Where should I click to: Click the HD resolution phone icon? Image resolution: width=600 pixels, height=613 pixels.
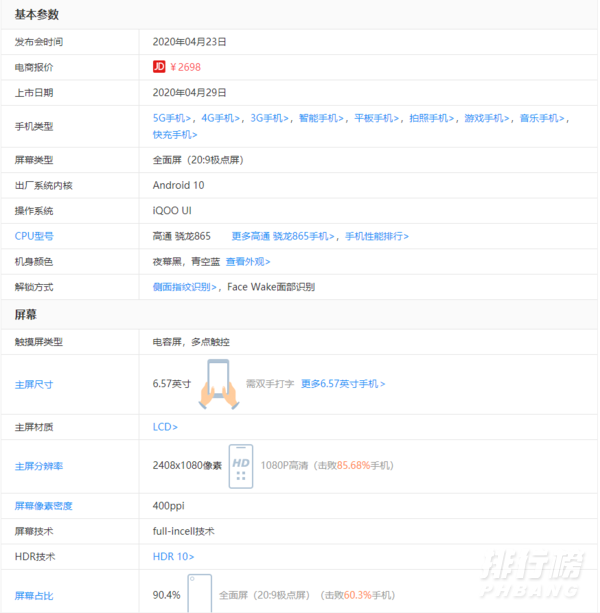pos(241,466)
